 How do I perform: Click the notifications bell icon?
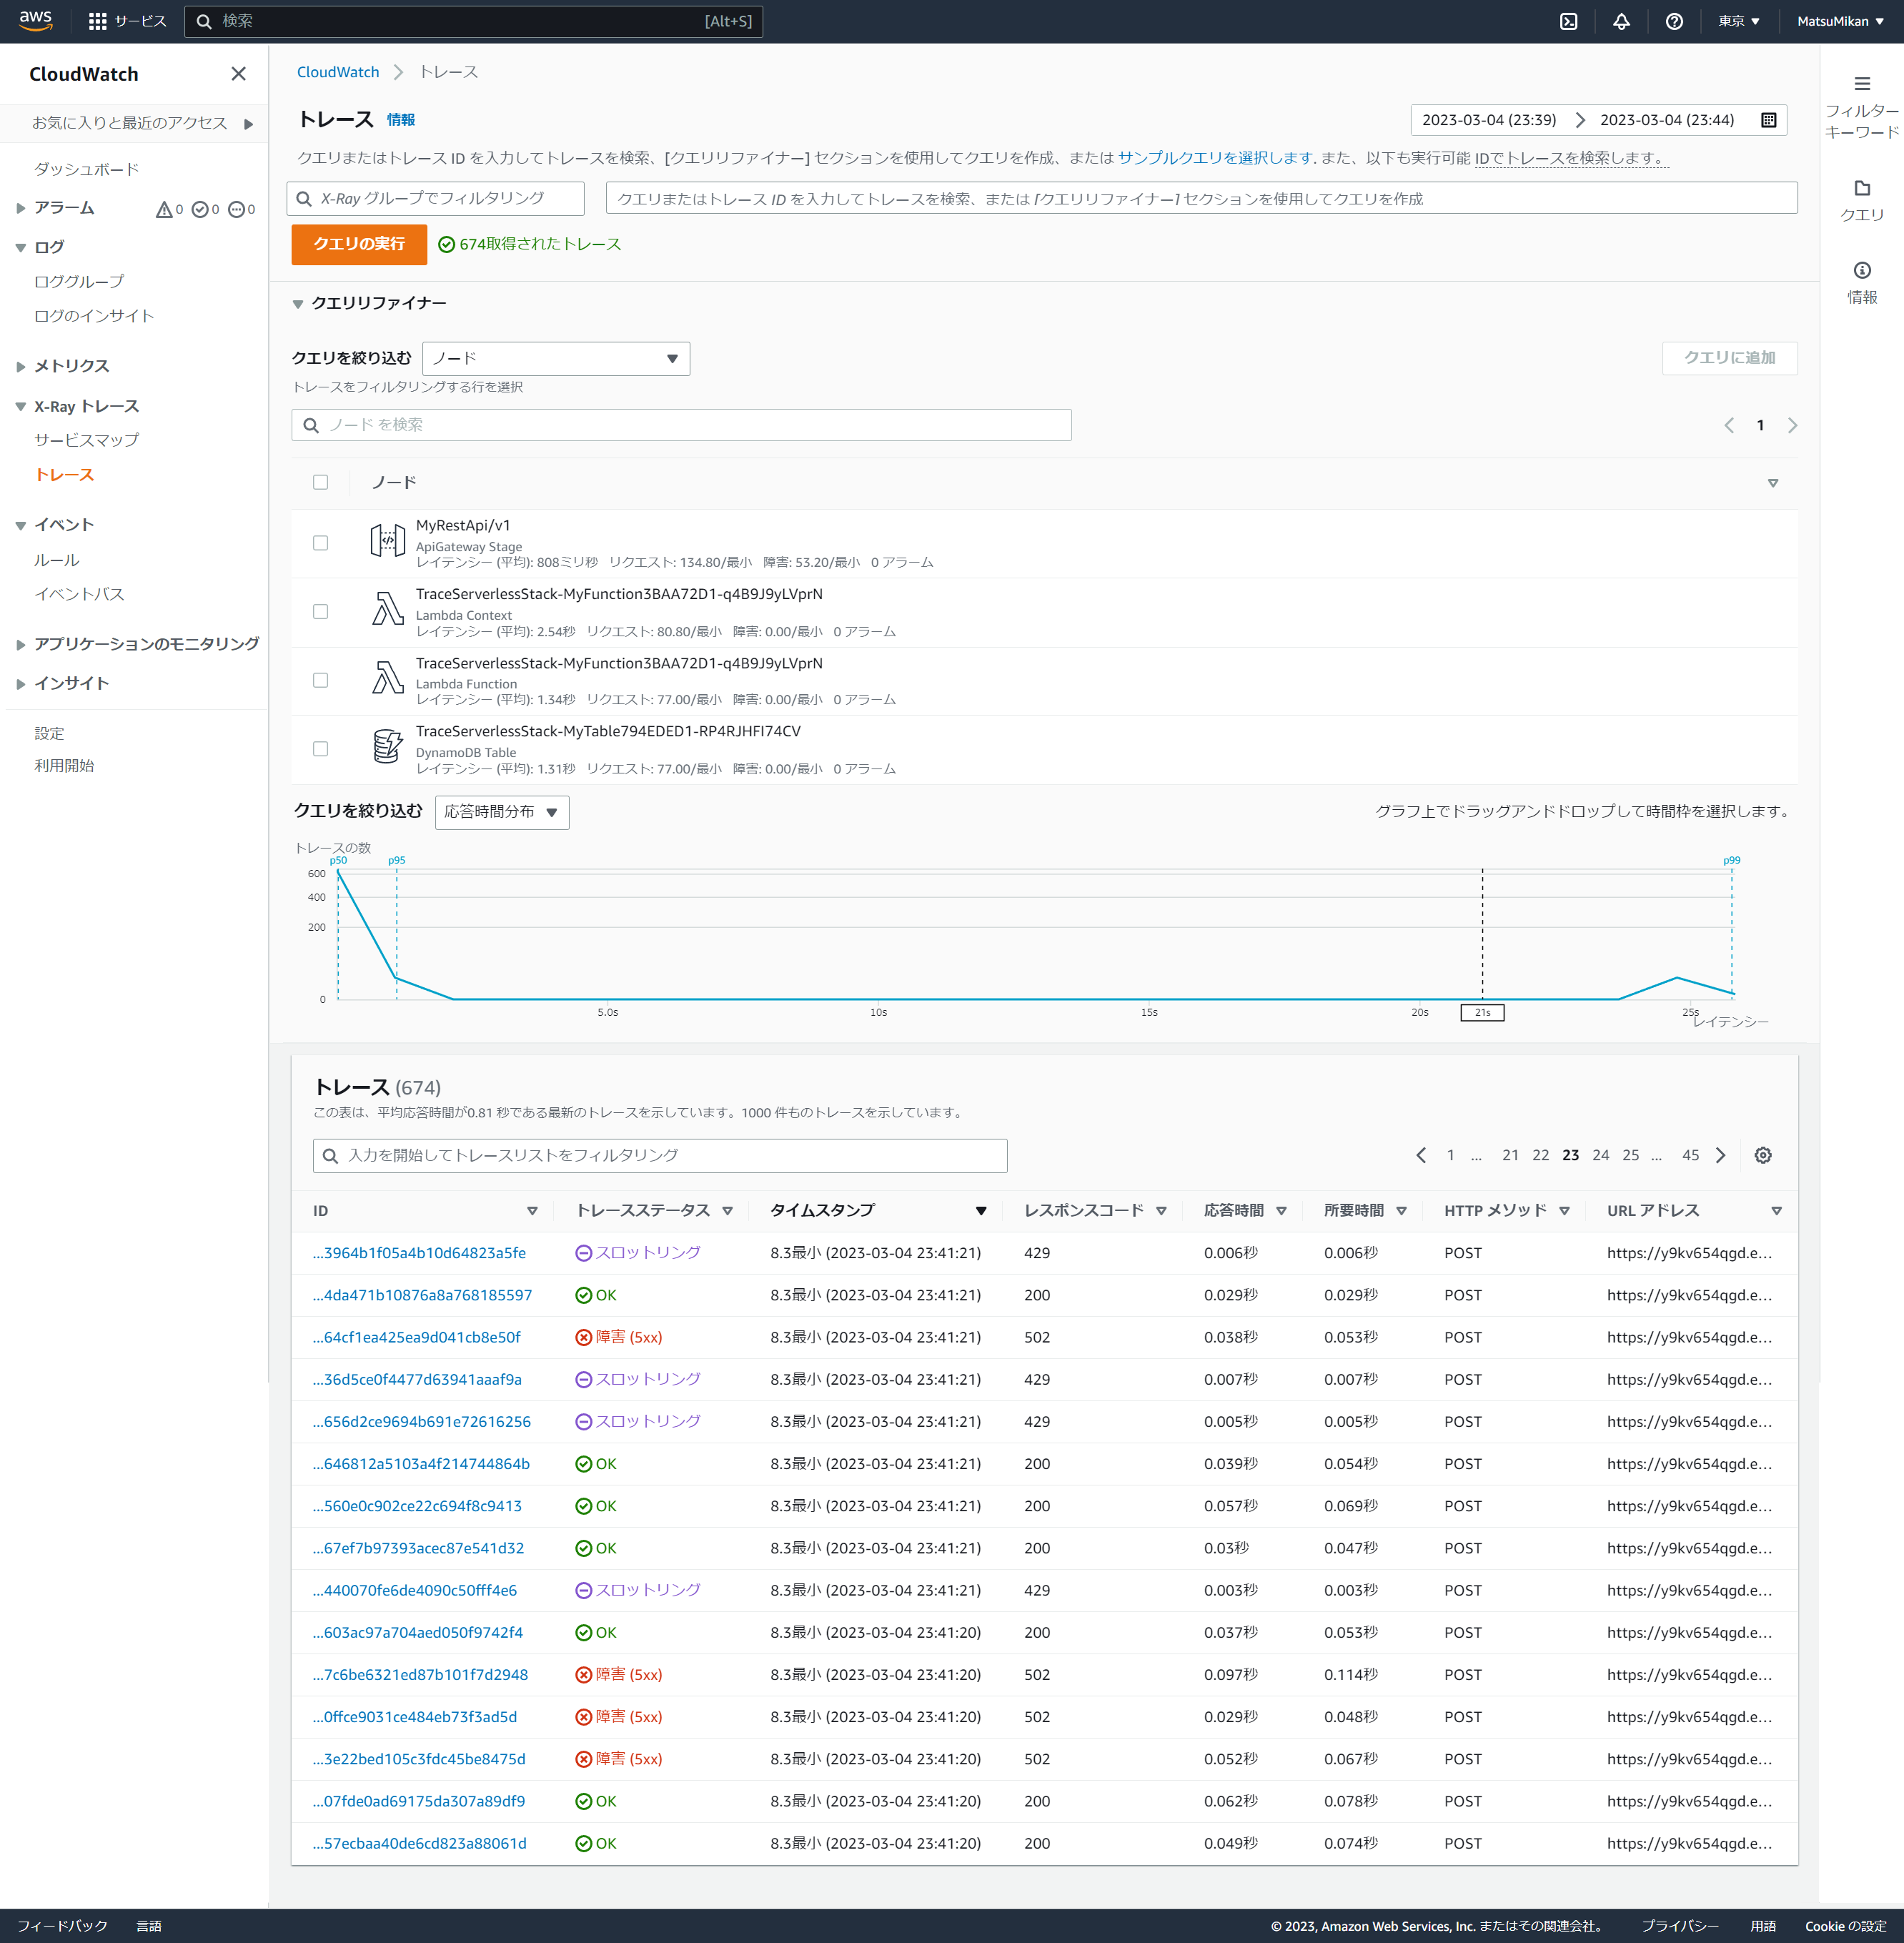(1621, 21)
